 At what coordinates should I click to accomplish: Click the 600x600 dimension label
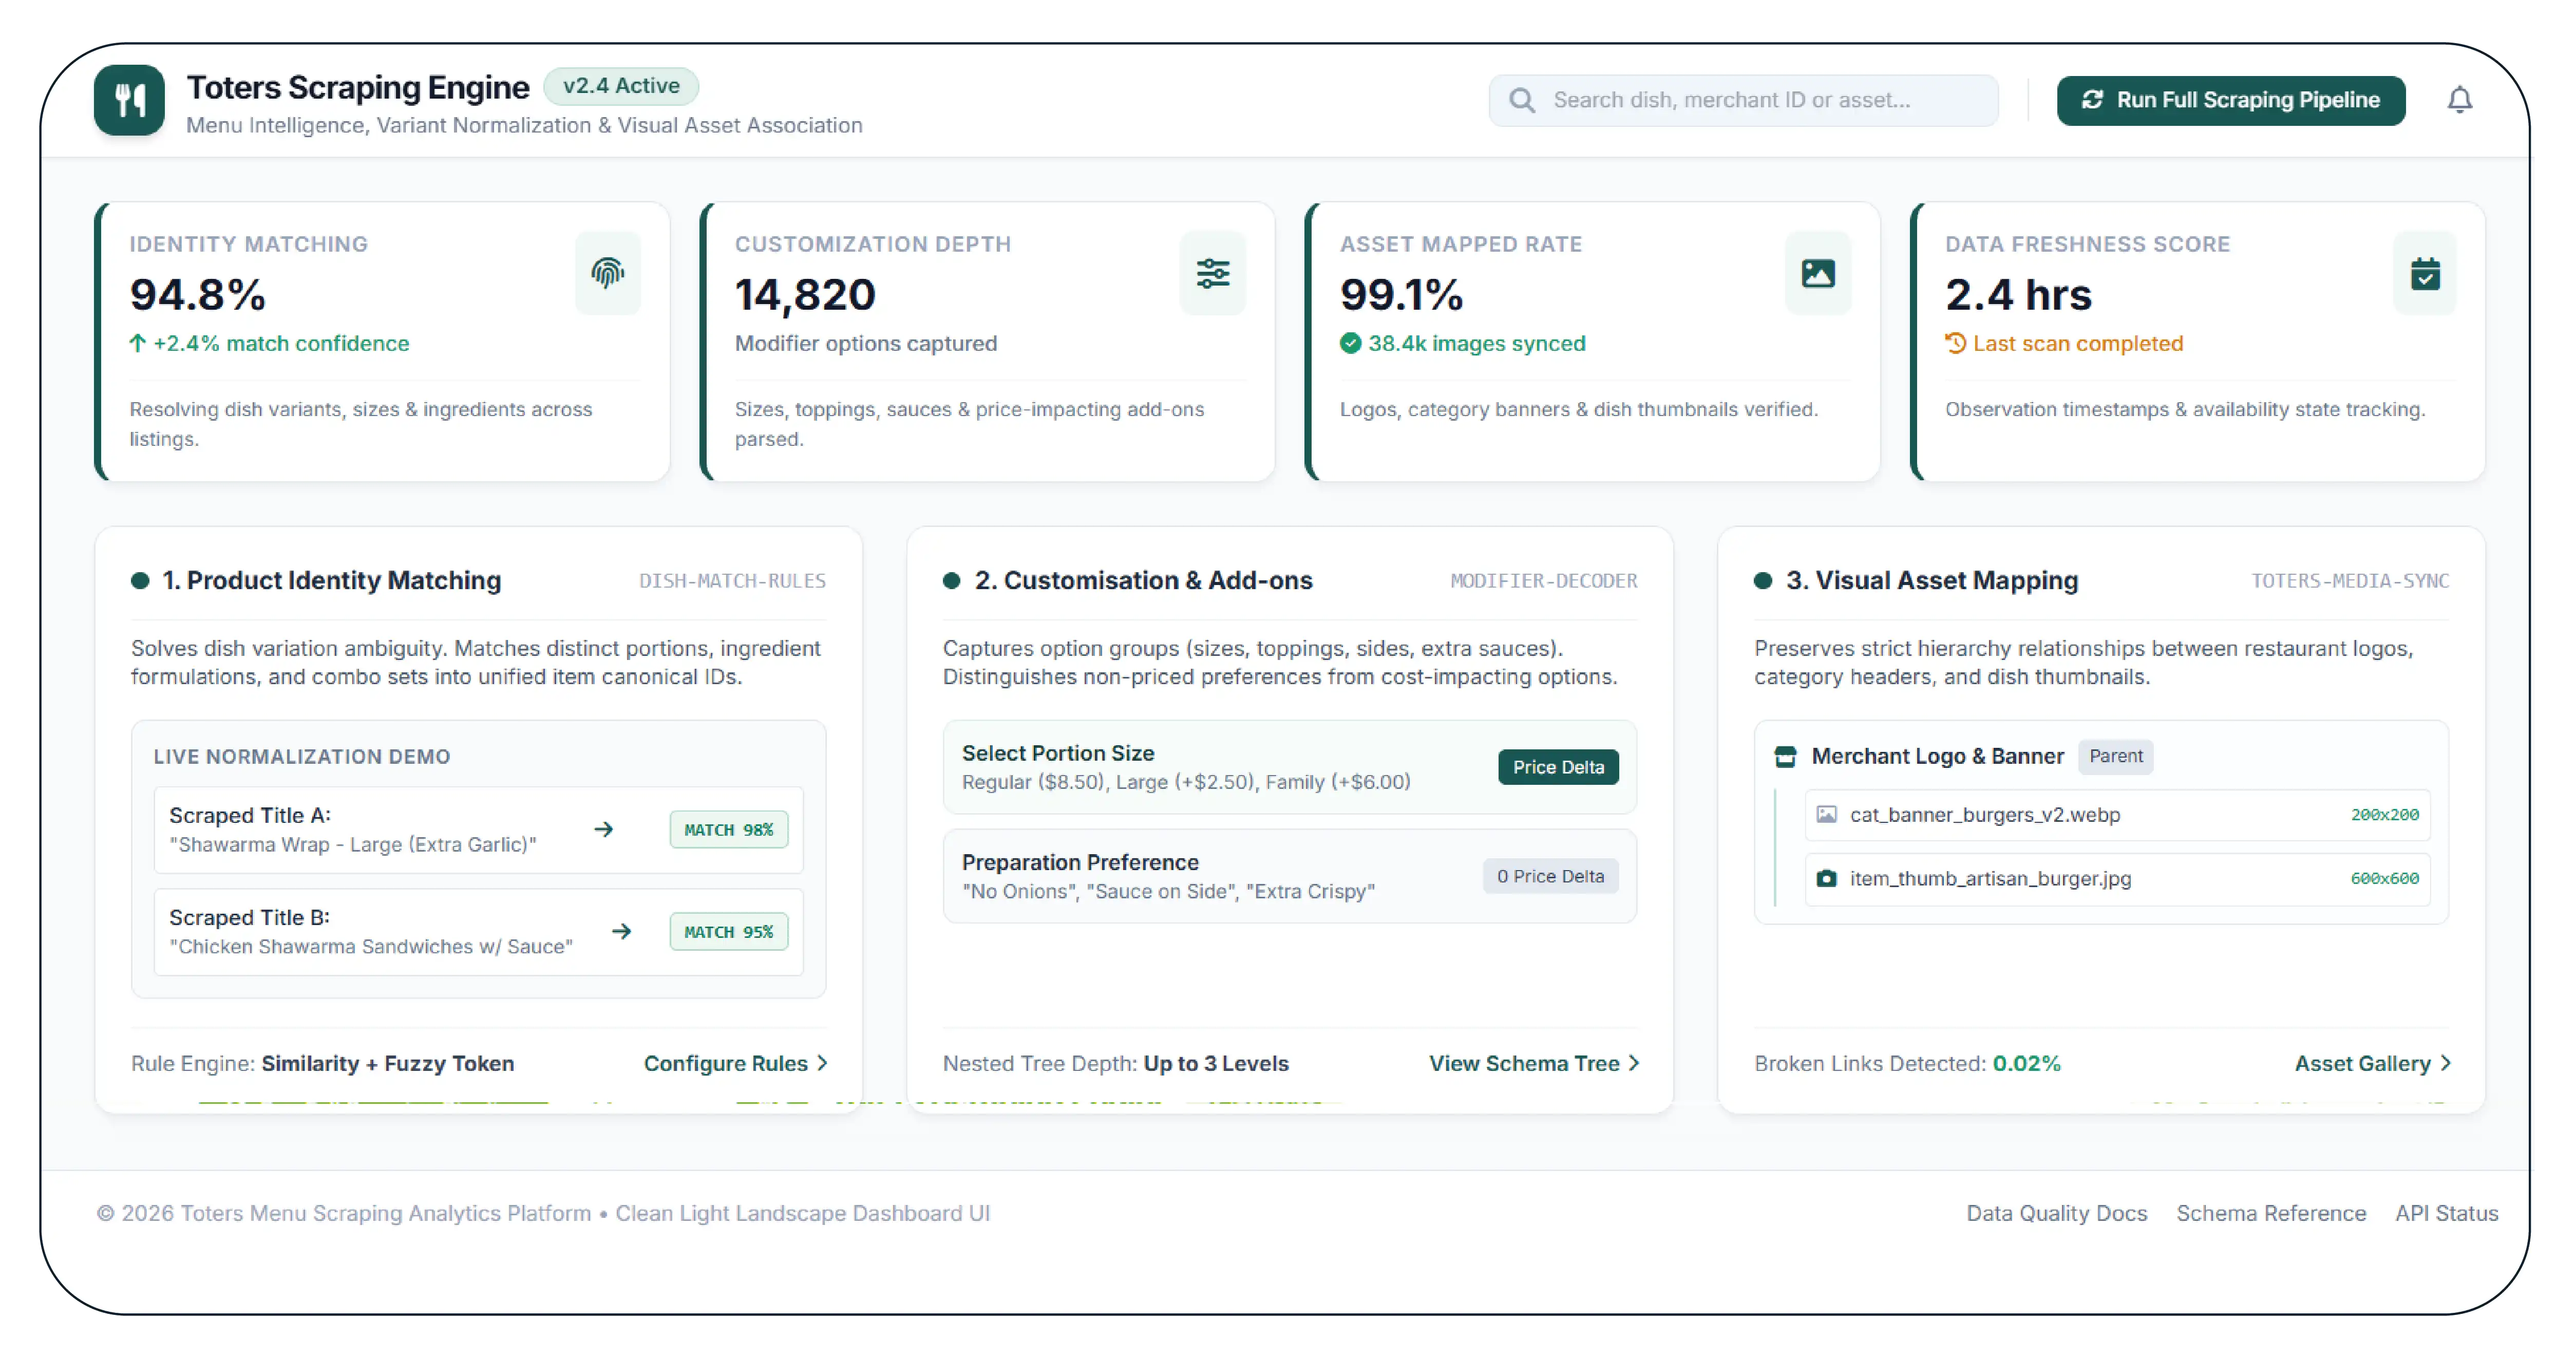2384,878
